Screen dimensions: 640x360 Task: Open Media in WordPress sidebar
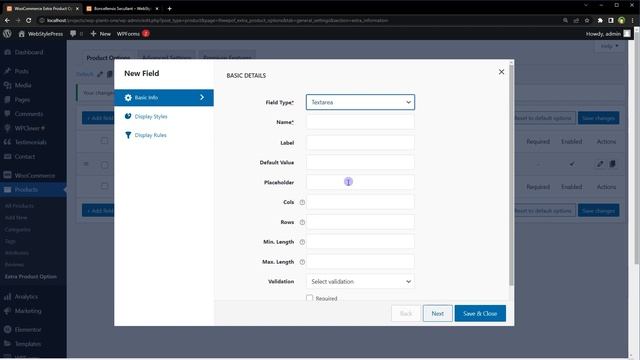pyautogui.click(x=23, y=85)
